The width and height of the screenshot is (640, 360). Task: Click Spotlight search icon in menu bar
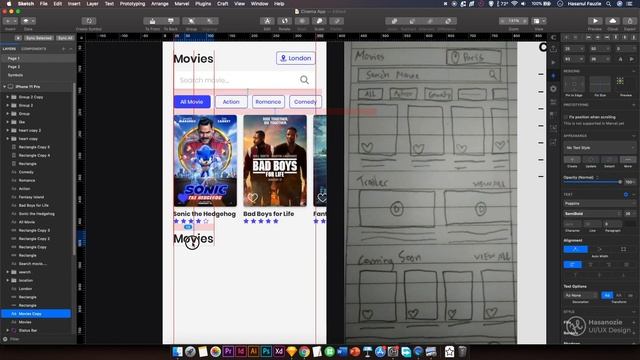608,4
